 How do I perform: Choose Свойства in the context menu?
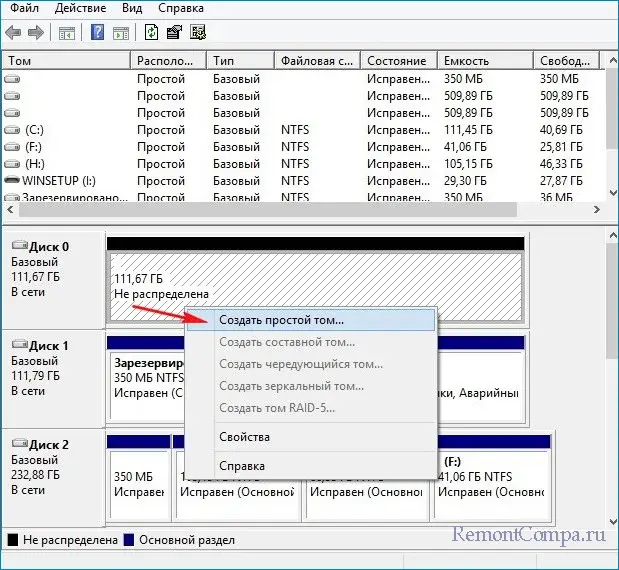coord(245,437)
